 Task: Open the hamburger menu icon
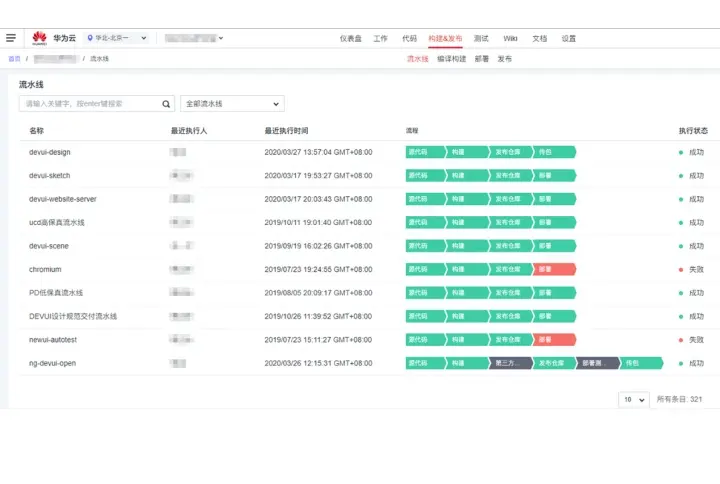click(11, 38)
